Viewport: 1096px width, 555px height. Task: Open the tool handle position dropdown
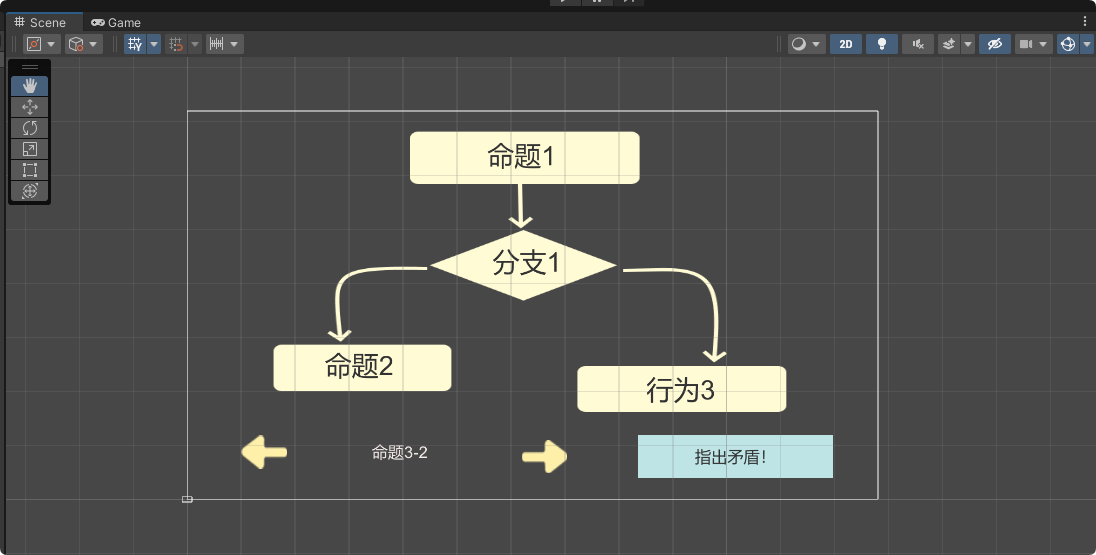[42, 44]
